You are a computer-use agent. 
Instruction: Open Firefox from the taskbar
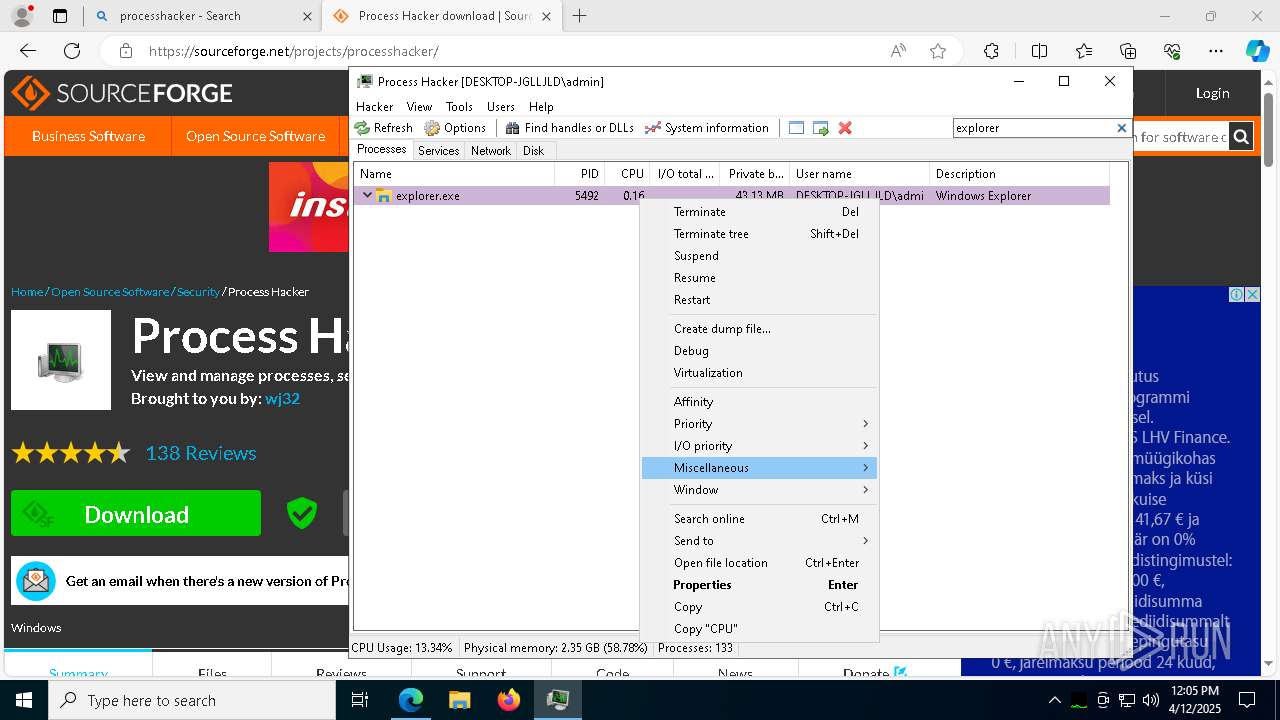509,700
